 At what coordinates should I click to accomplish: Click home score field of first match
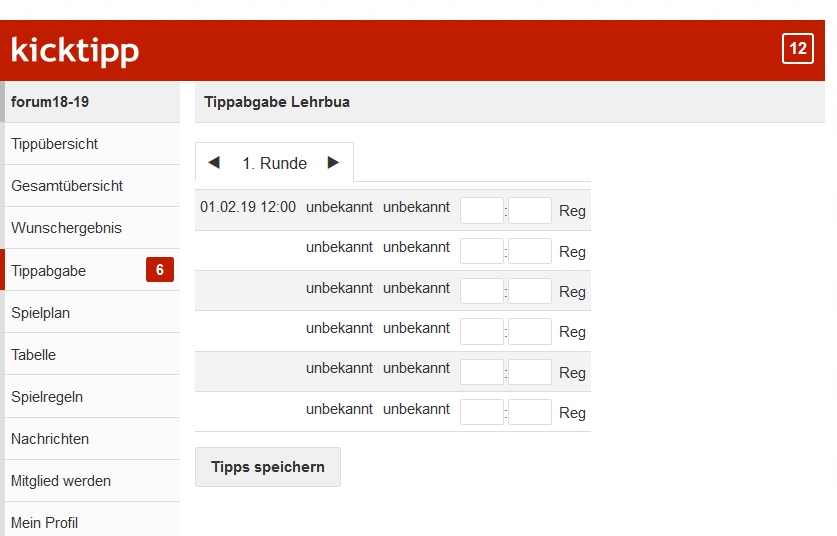481,210
